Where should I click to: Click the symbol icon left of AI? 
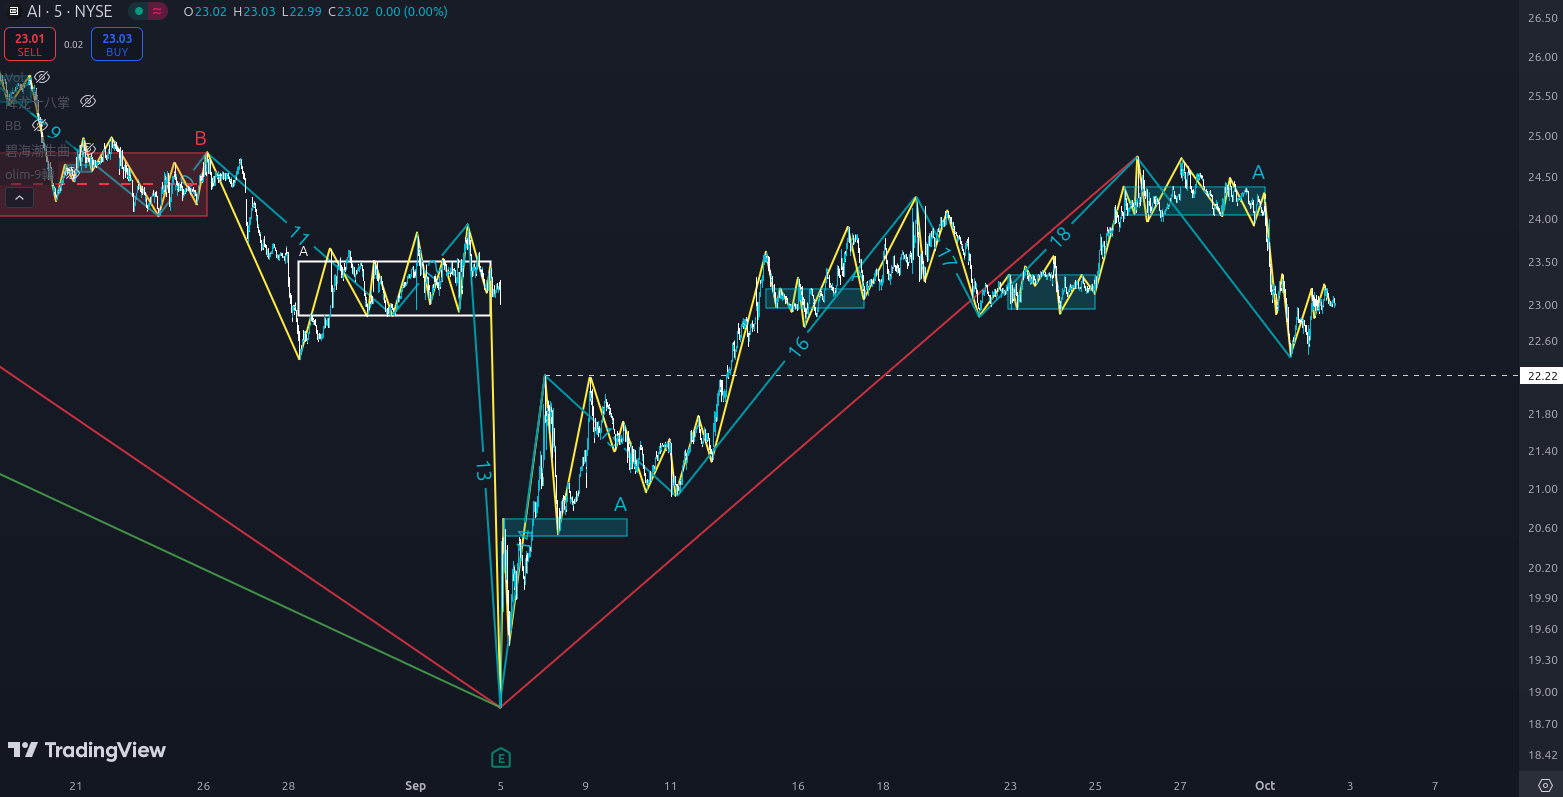(x=14, y=12)
